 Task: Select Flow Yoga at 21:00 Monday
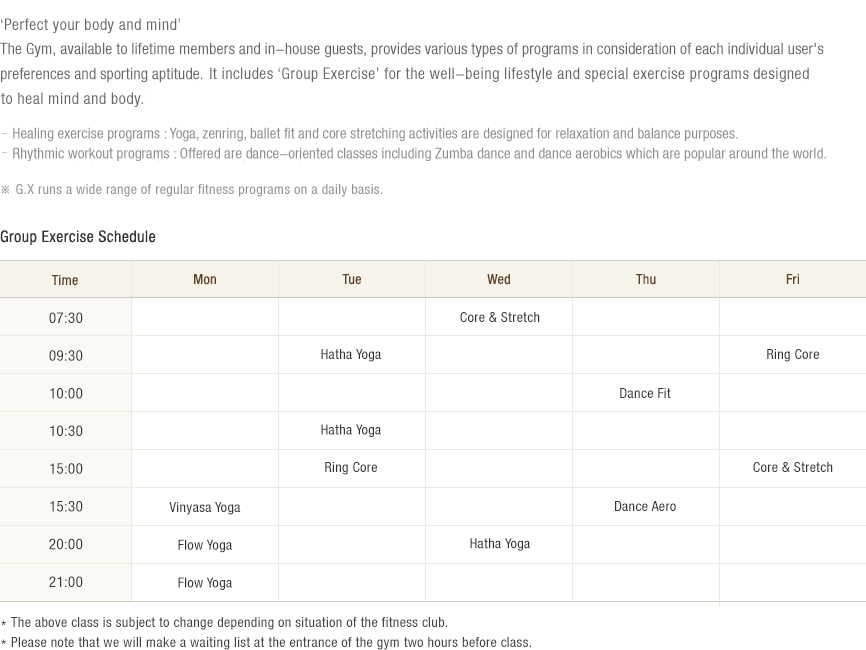pos(205,583)
